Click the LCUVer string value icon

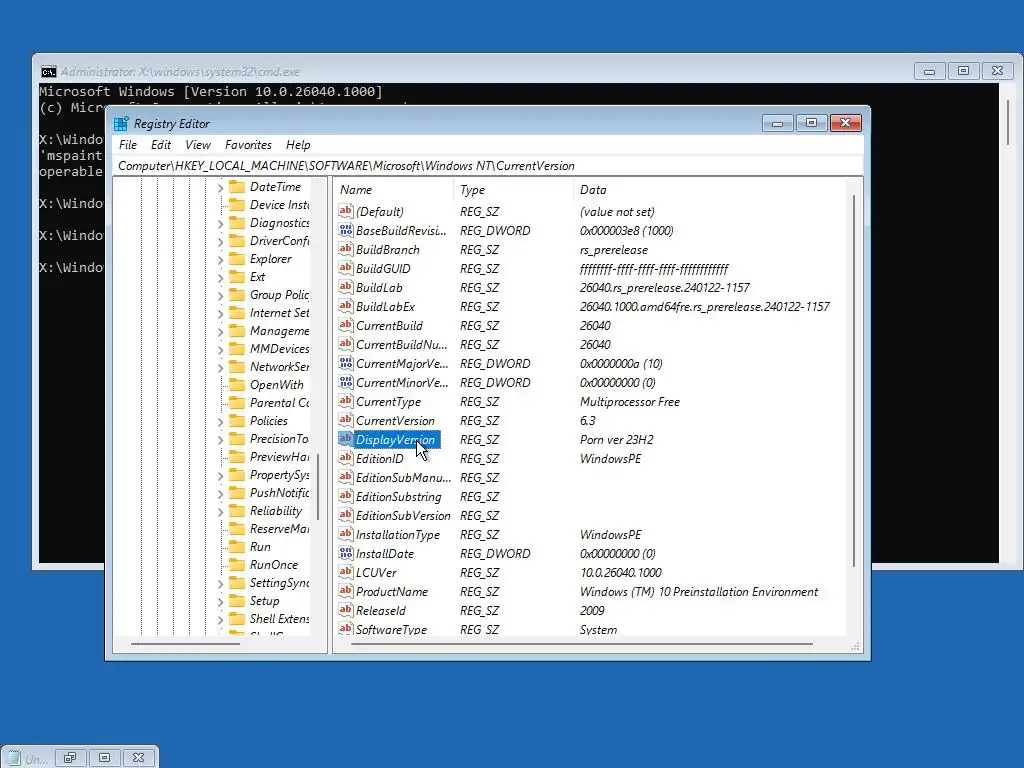pyautogui.click(x=345, y=571)
